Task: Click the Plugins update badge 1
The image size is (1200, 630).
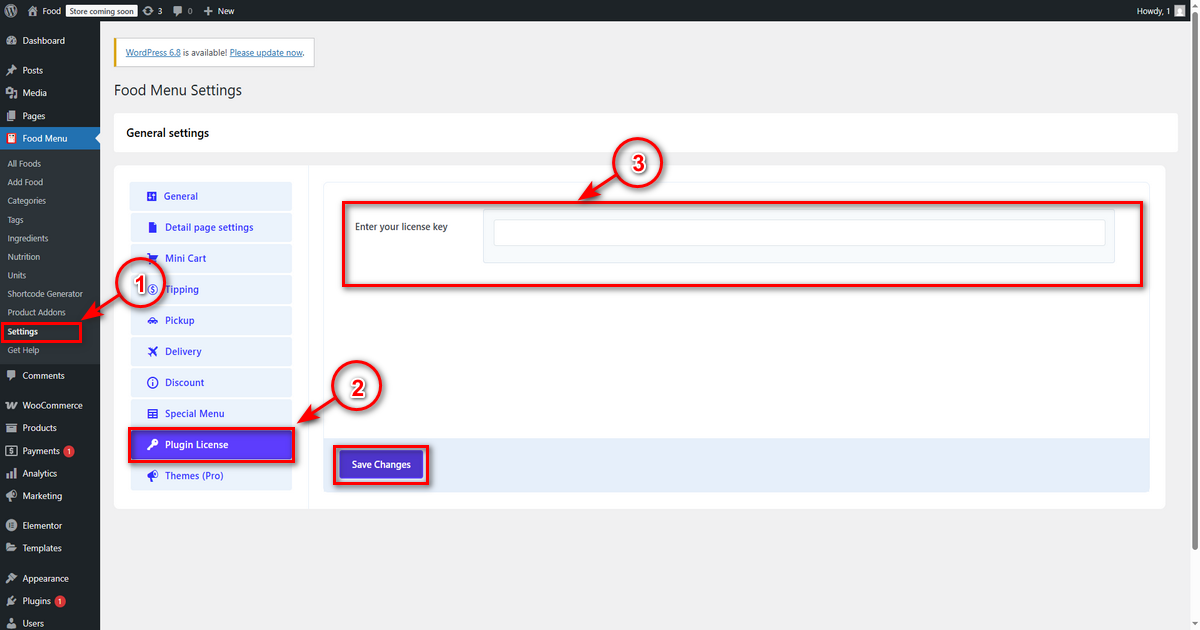Action: (60, 601)
